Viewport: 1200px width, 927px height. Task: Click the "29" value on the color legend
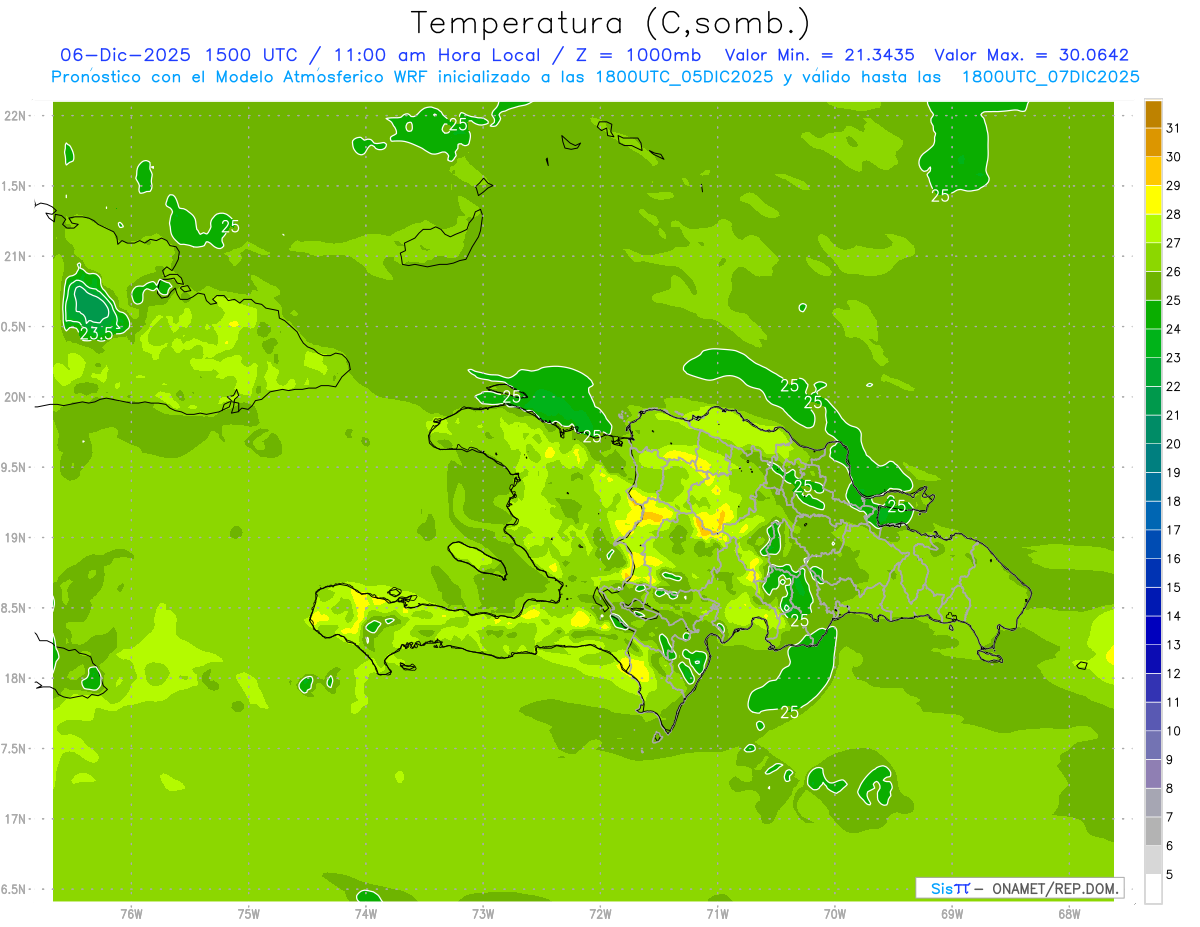1174,186
